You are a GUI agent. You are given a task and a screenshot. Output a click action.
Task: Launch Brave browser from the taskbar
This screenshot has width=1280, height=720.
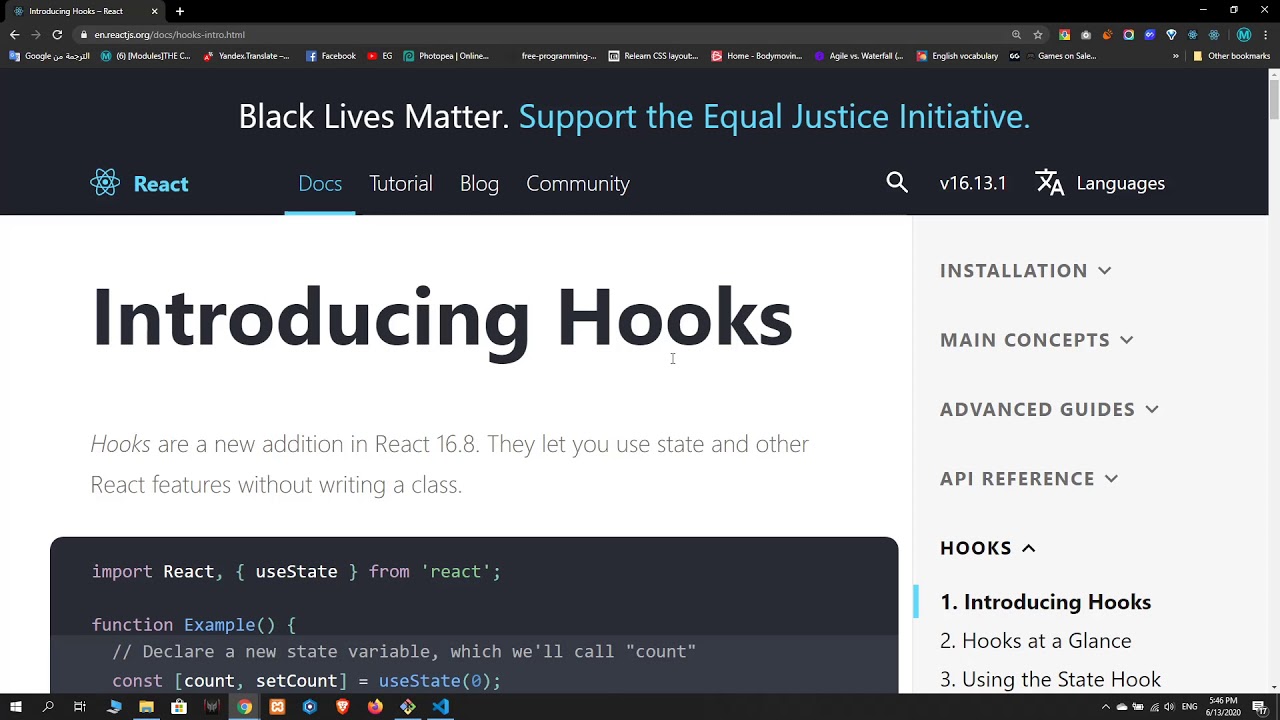point(342,707)
